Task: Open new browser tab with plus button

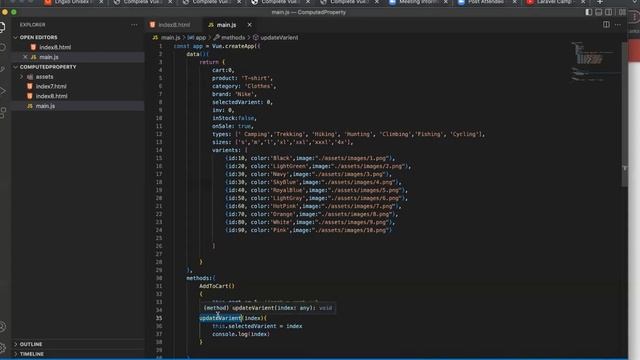Action: 600,2
